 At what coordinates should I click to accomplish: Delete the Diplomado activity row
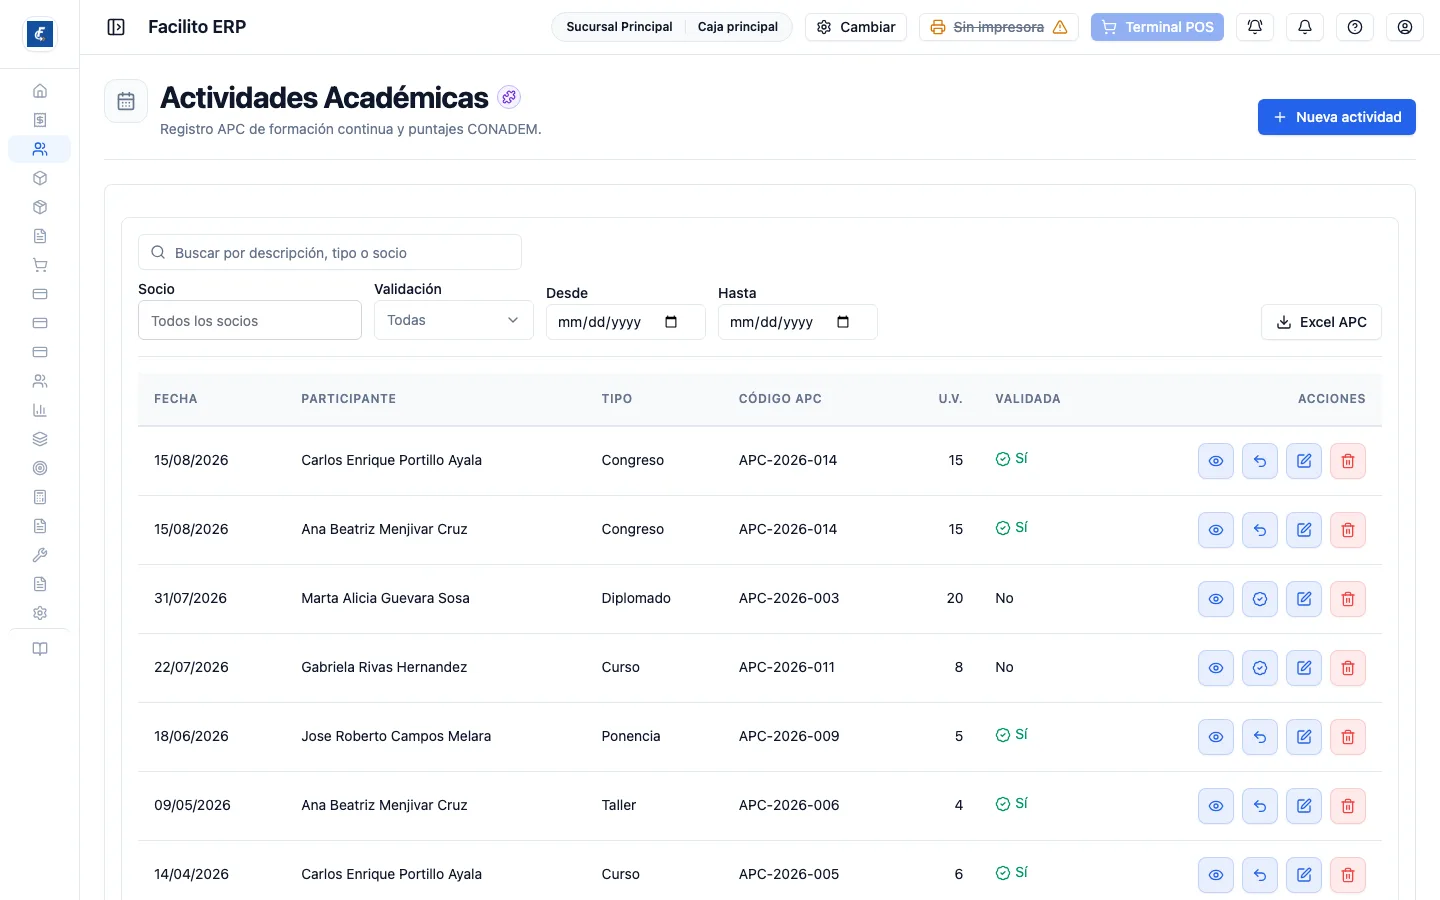pos(1348,599)
